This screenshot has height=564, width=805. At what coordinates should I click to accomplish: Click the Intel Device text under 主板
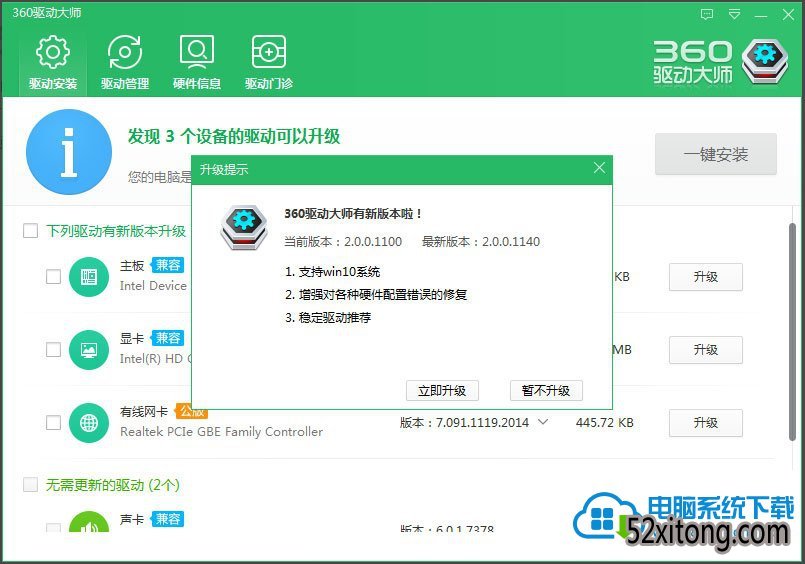click(153, 286)
